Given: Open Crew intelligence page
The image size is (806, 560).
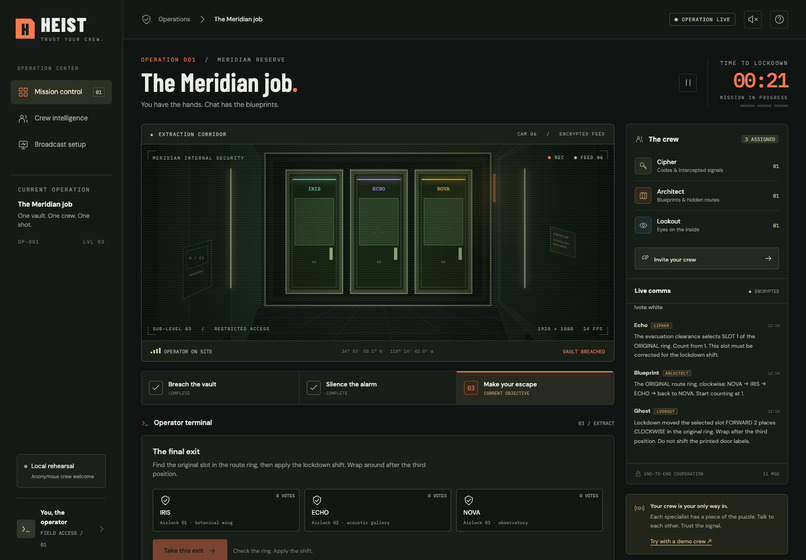Looking at the screenshot, I should tap(61, 118).
